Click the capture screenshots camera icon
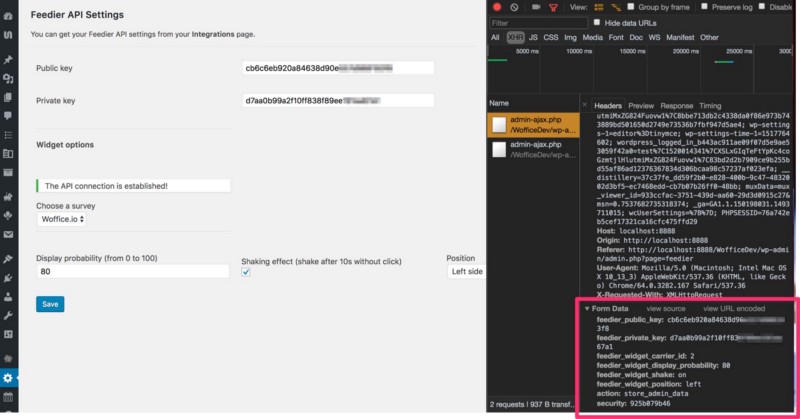Image resolution: width=800 pixels, height=419 pixels. pyautogui.click(x=536, y=7)
